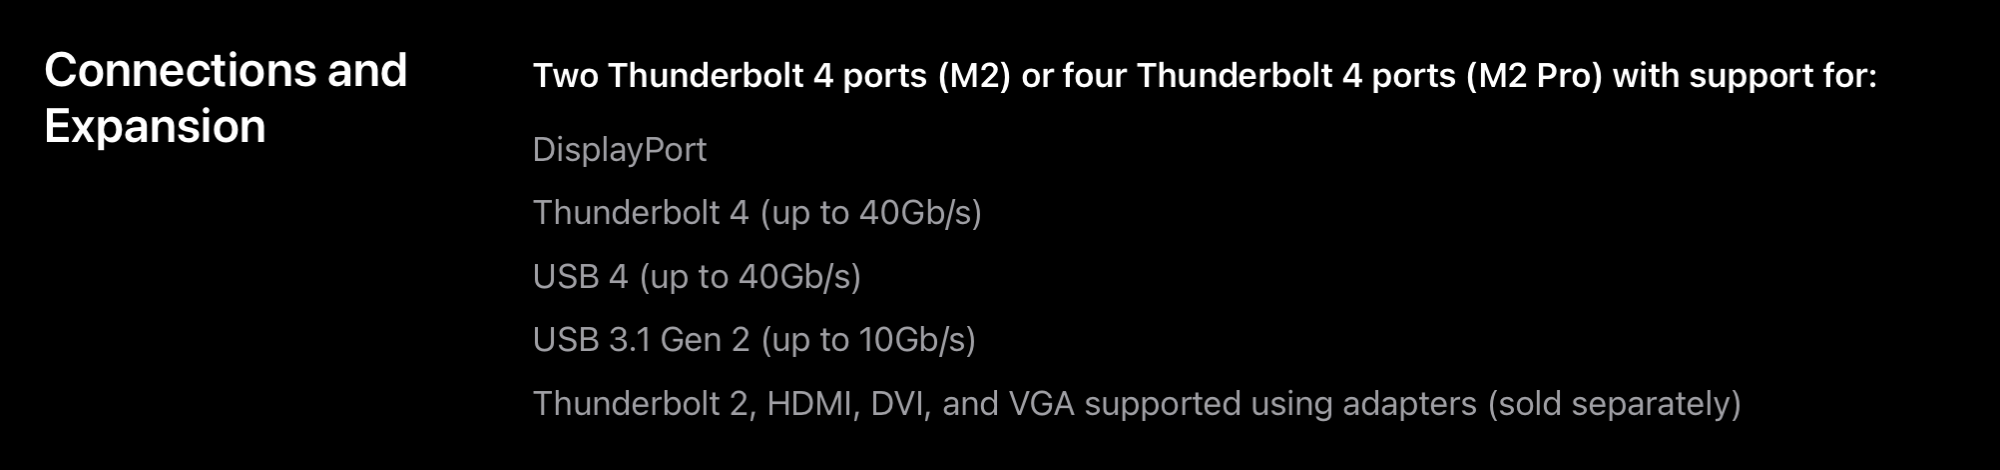Click the "USB 3.1 Gen 2" text

click(641, 340)
